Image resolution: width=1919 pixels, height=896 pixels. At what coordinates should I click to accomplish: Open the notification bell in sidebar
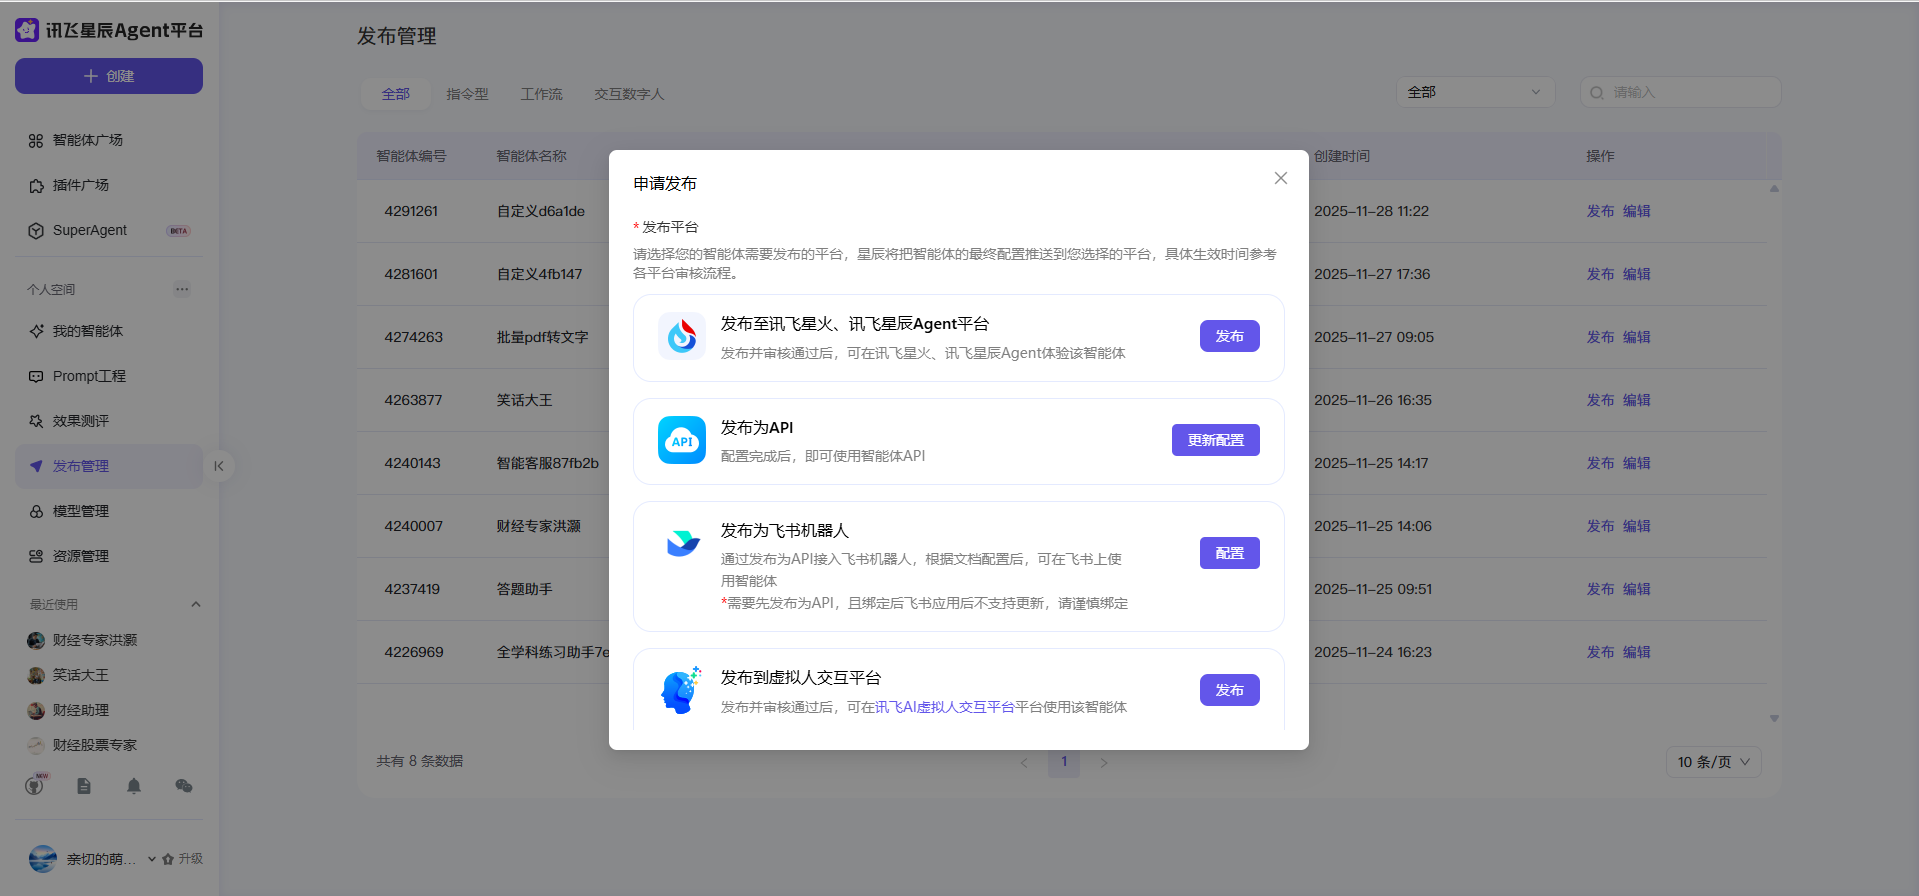tap(134, 786)
